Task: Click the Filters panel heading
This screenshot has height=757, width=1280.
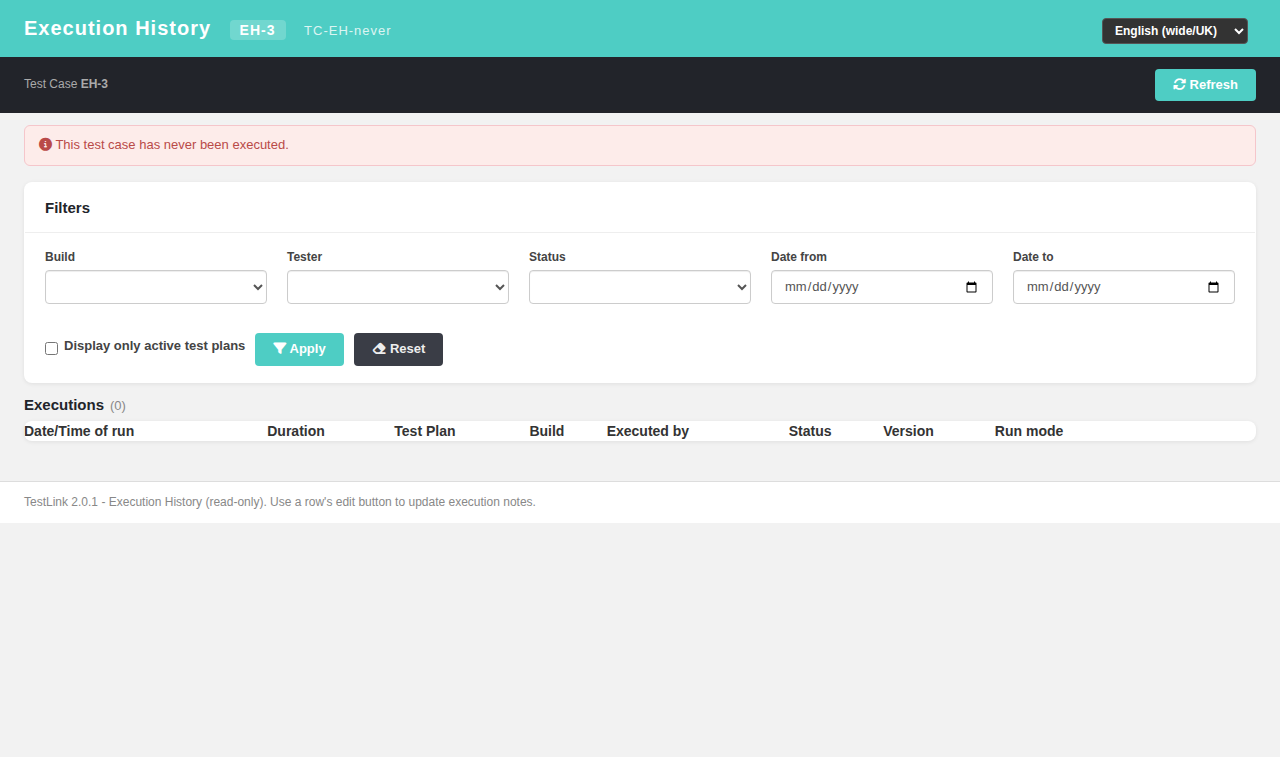Action: [67, 208]
